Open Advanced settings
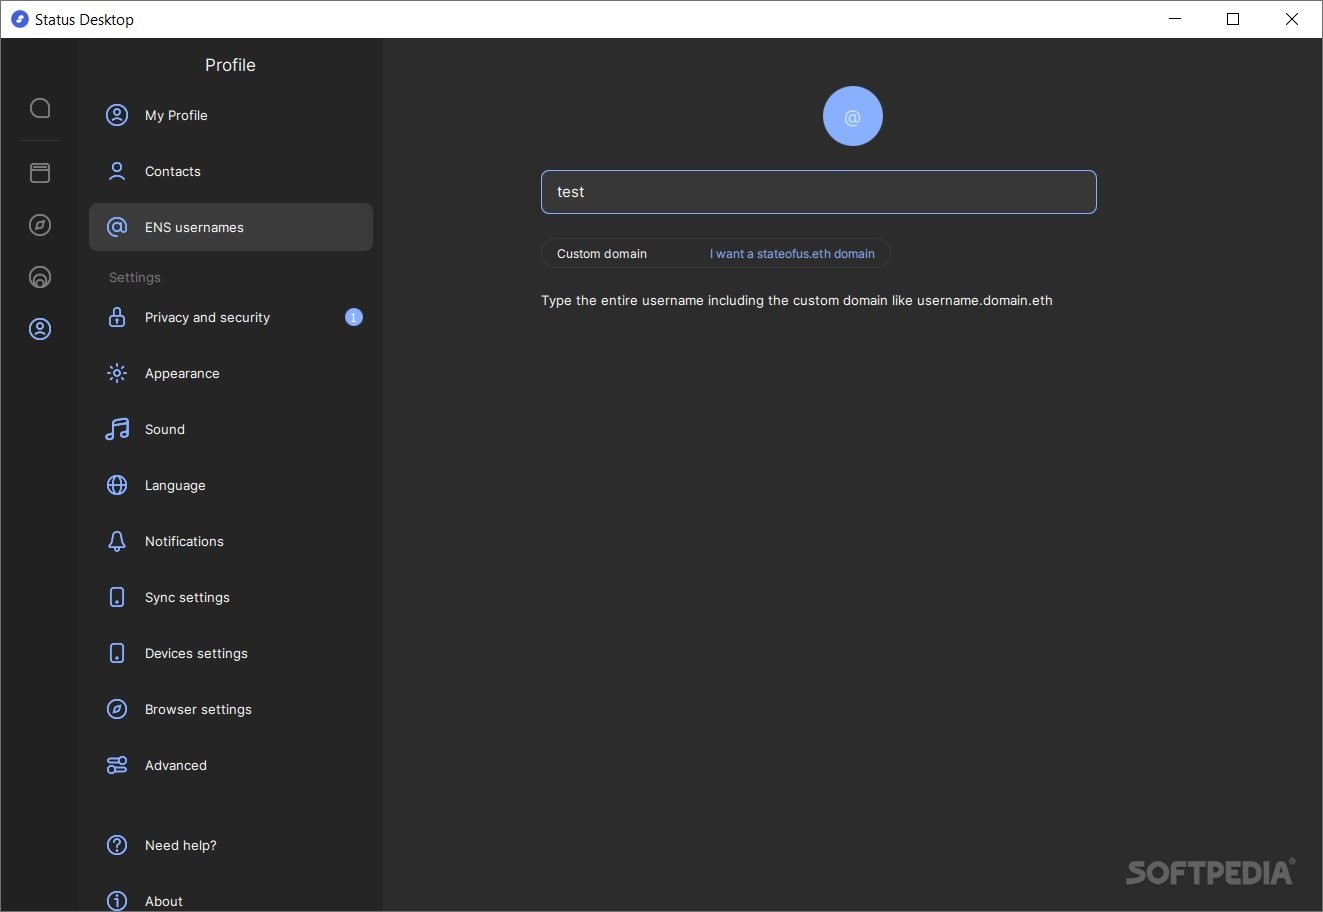 [x=231, y=765]
